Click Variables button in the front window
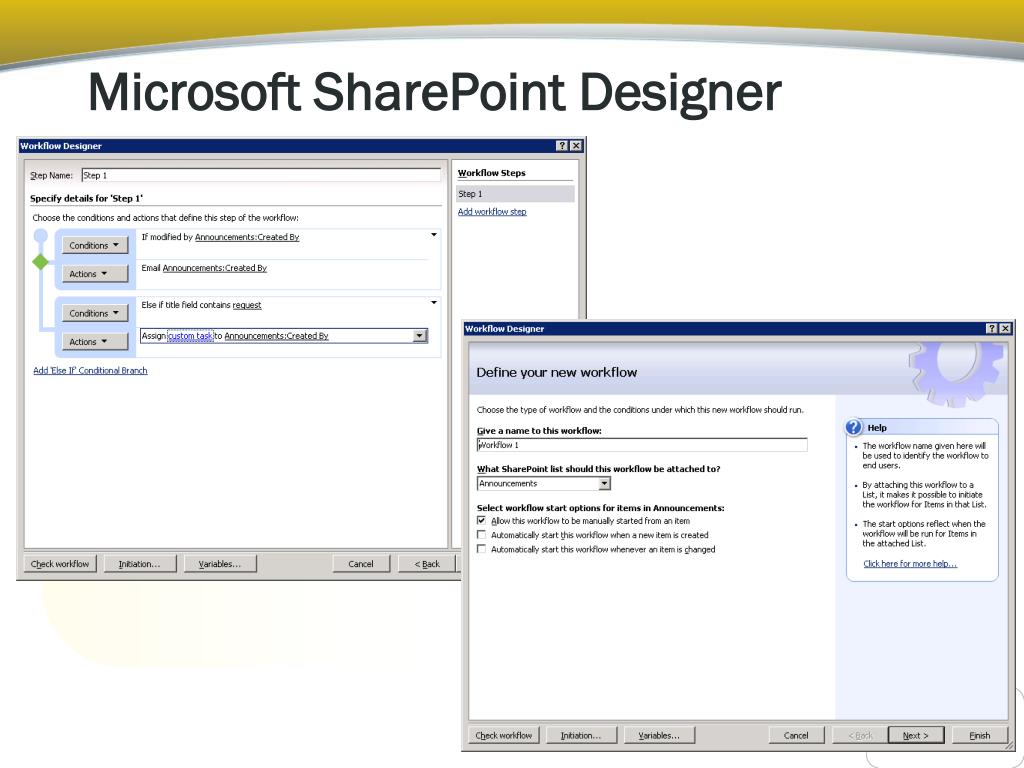1024x768 pixels. [659, 735]
